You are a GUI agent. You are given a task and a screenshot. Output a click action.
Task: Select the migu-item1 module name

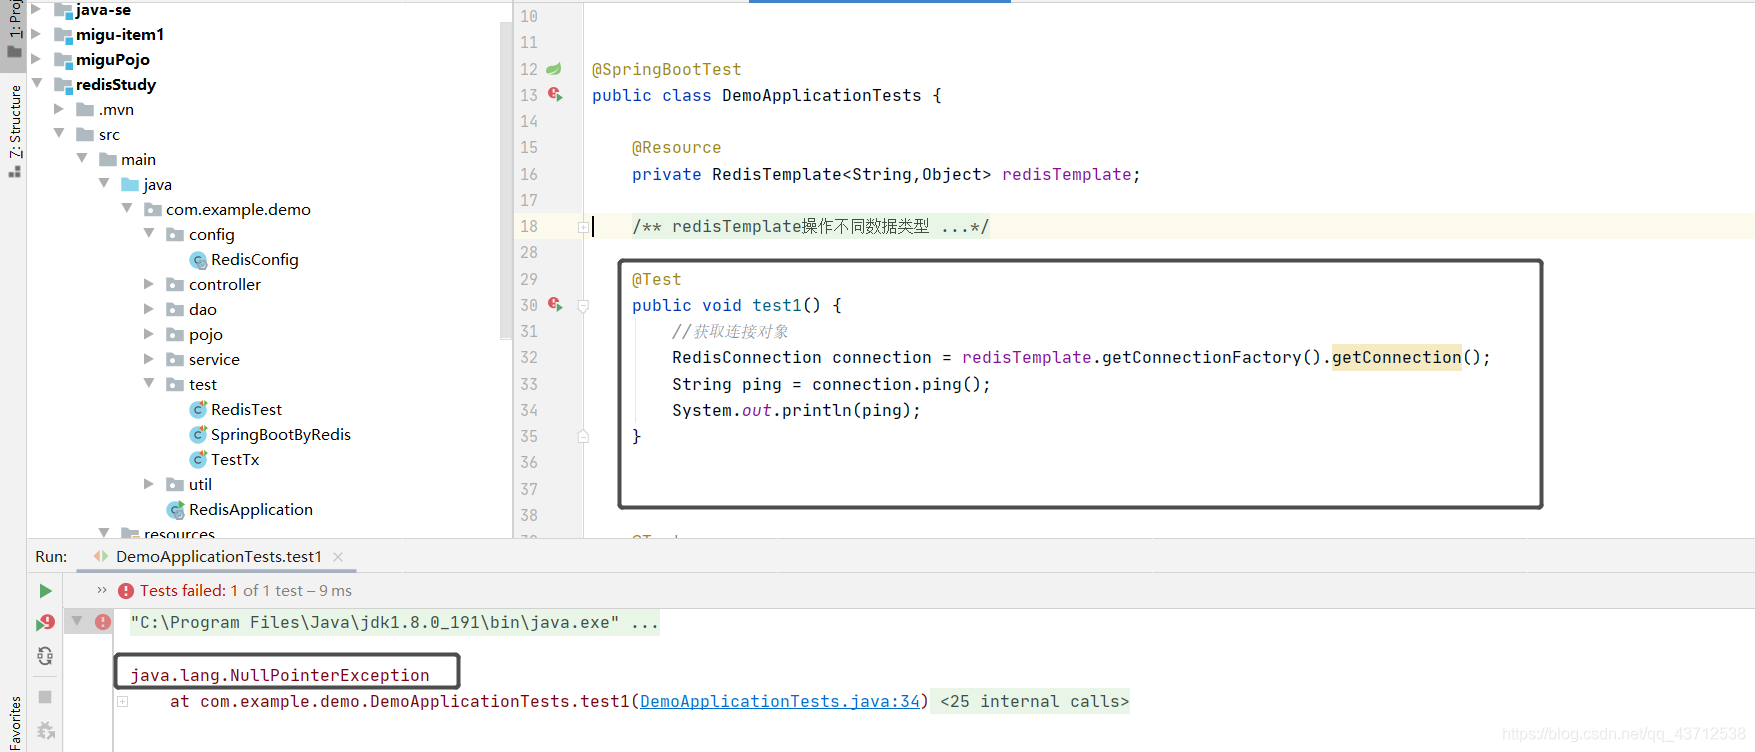click(120, 35)
